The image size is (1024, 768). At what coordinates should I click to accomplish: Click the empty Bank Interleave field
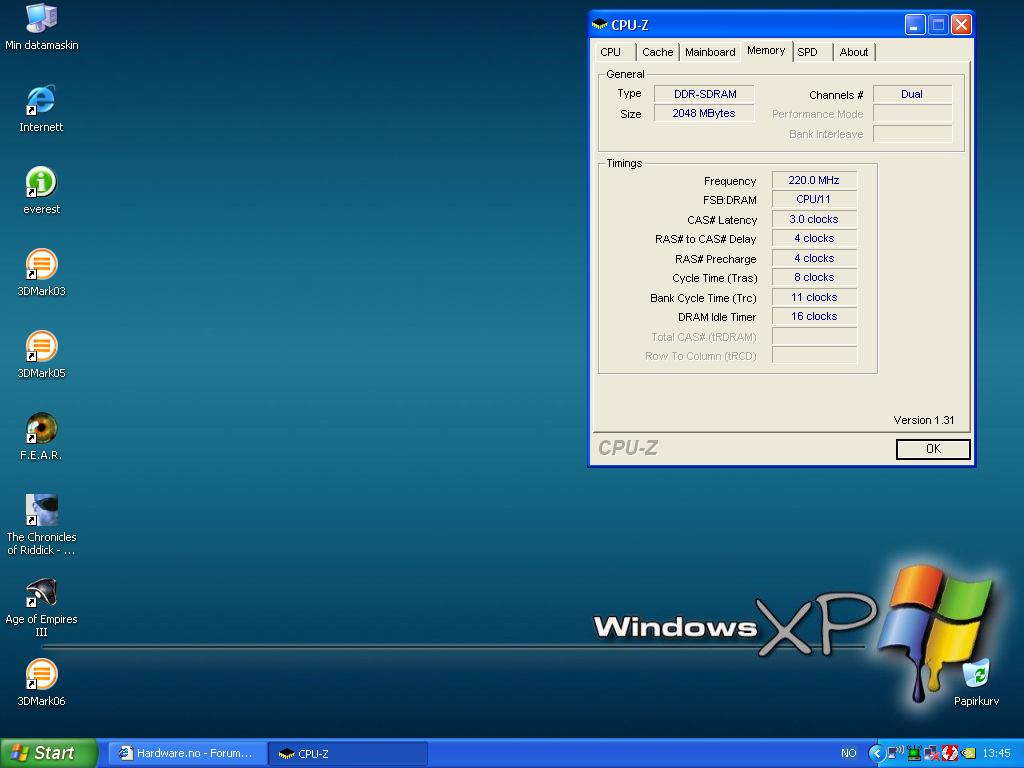pos(912,134)
